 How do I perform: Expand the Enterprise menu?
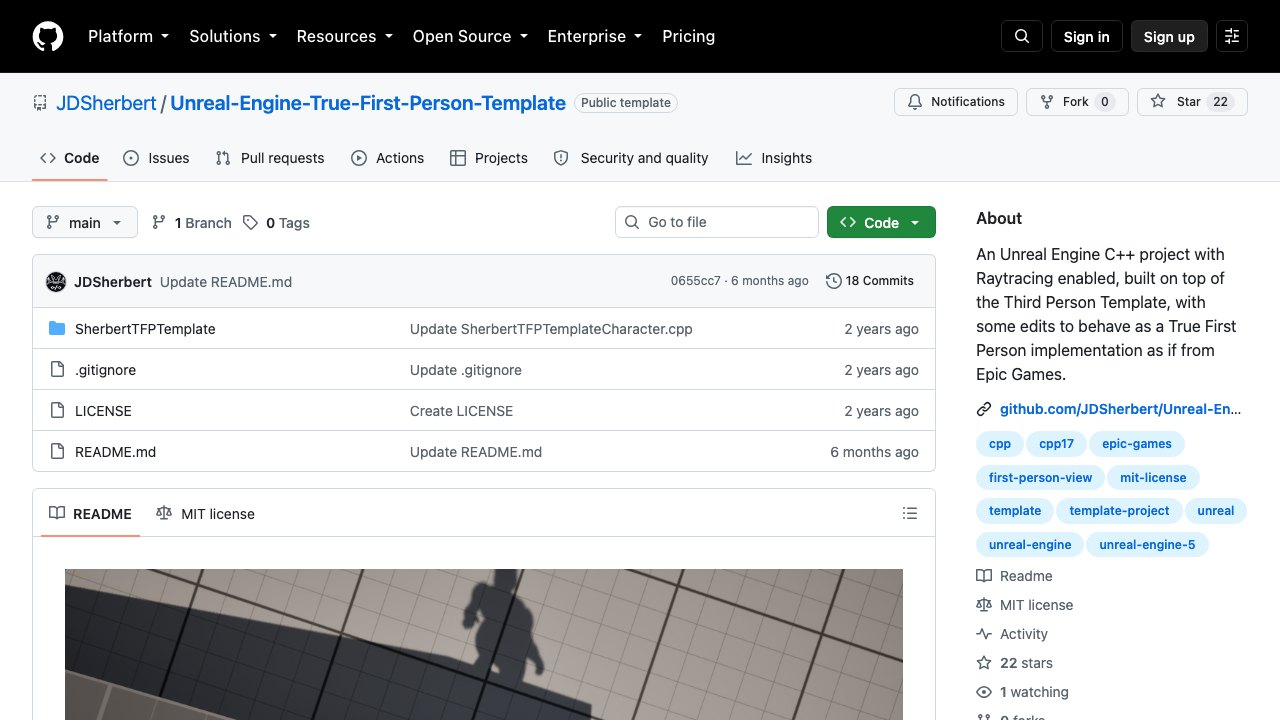tap(594, 36)
